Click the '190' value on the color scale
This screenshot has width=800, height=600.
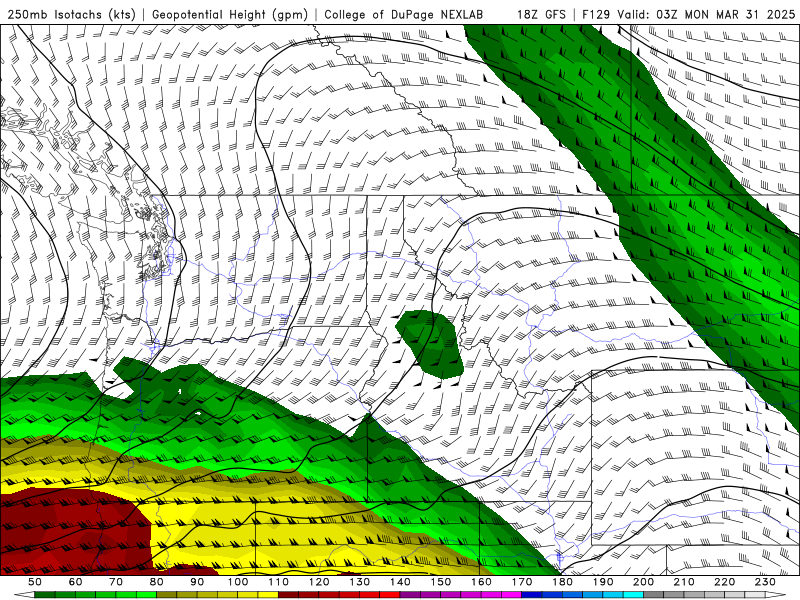pos(603,582)
